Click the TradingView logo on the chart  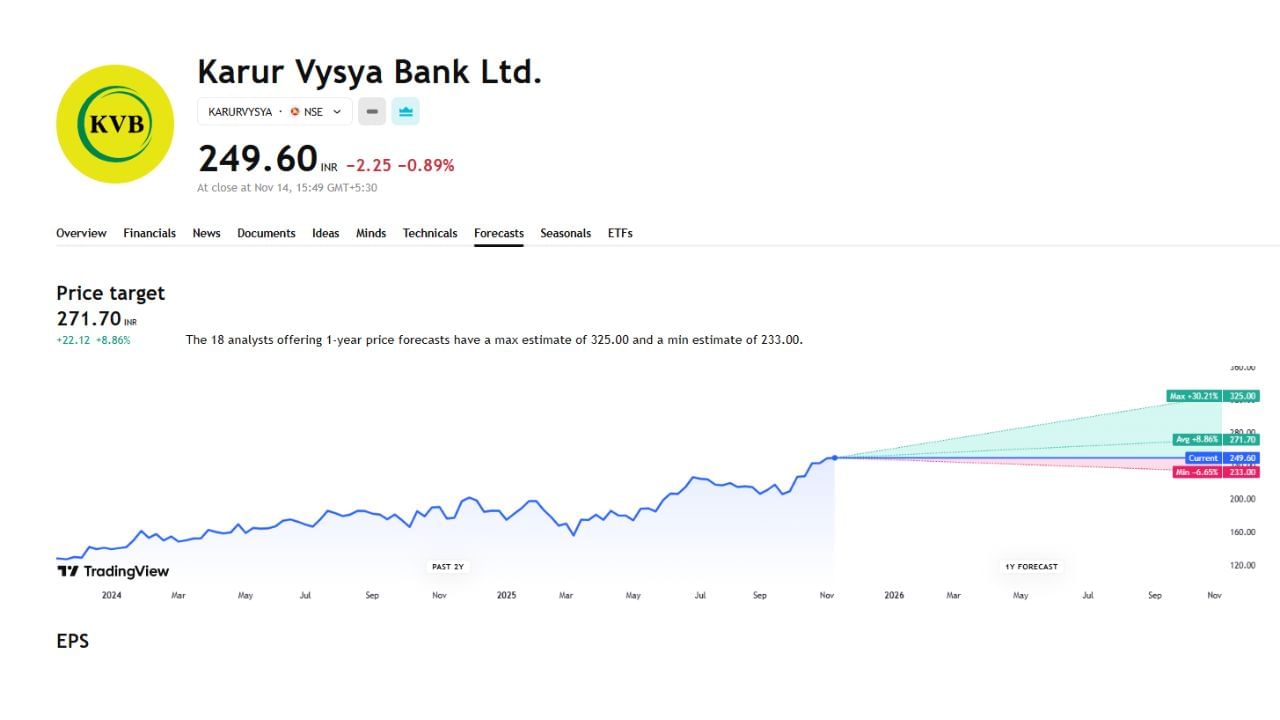click(110, 571)
